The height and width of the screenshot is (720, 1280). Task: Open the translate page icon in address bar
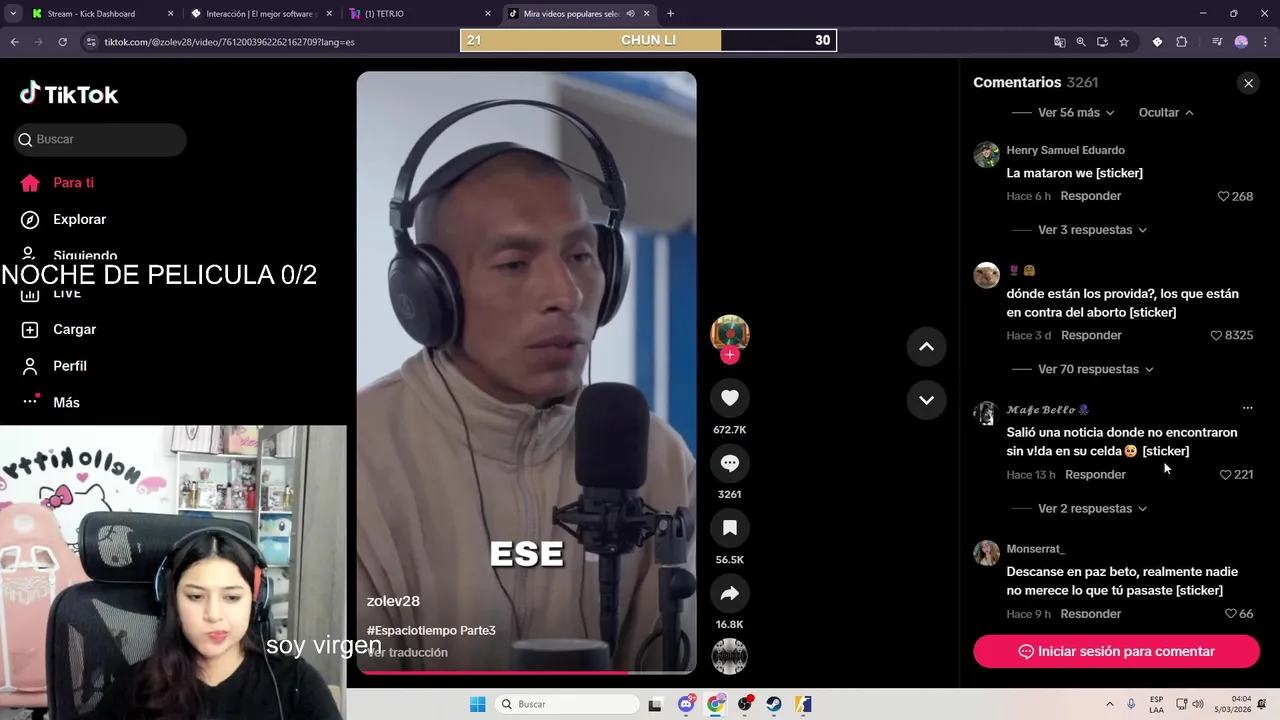coord(1059,42)
